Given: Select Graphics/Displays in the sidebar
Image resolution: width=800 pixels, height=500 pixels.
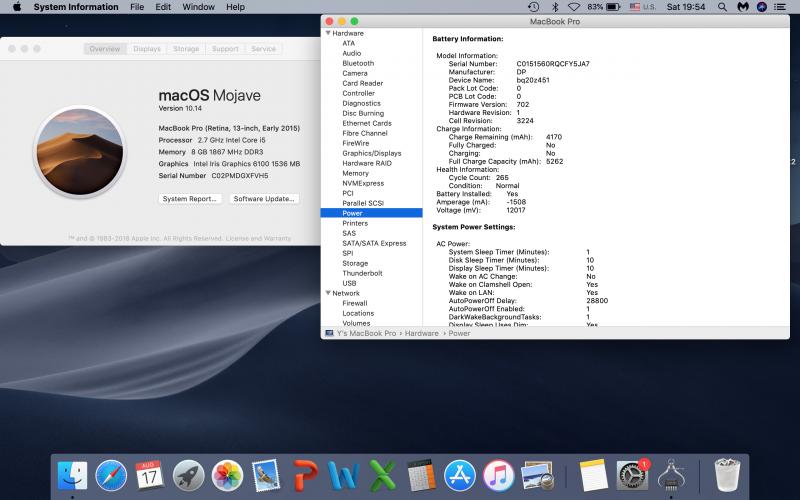Looking at the screenshot, I should (x=372, y=153).
